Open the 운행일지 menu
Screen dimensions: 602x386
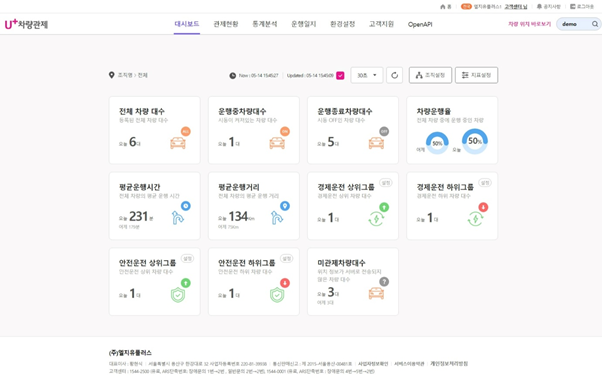pos(303,24)
